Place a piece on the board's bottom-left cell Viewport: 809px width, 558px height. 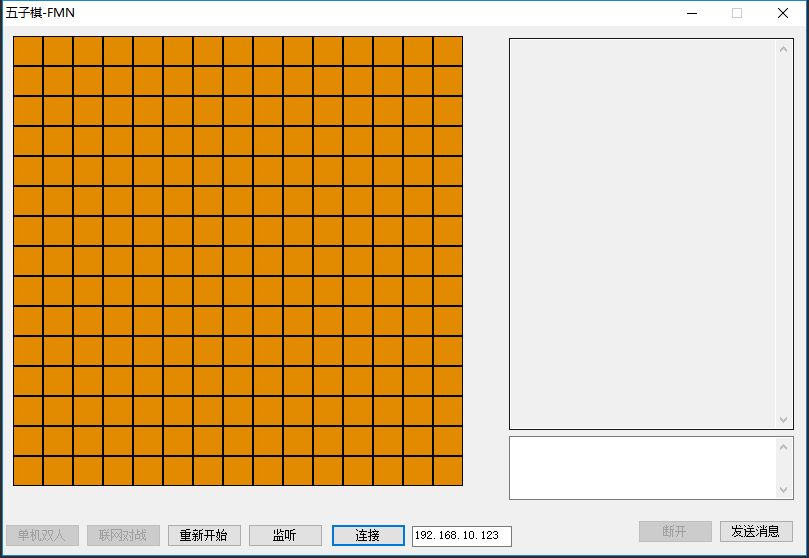(28, 471)
